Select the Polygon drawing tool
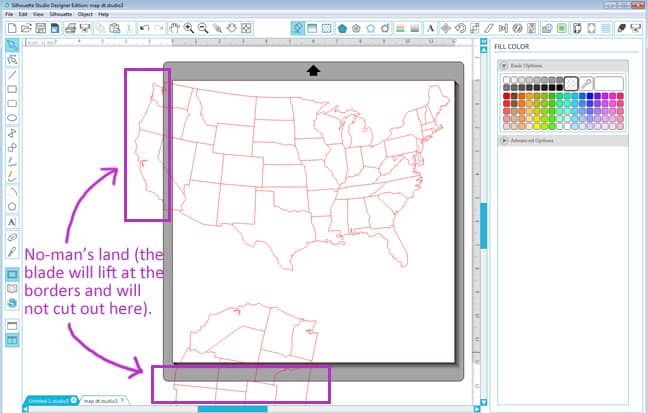 [12, 206]
